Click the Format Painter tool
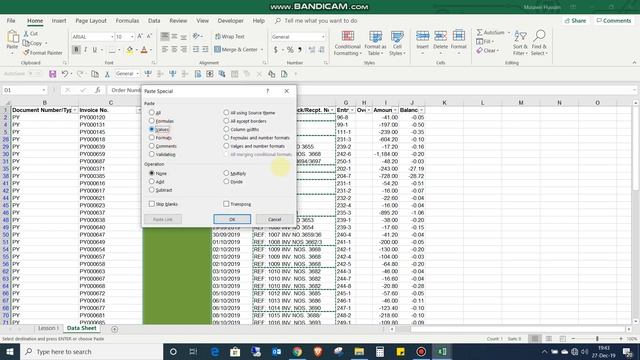Image resolution: width=640 pixels, height=360 pixels. [43, 53]
